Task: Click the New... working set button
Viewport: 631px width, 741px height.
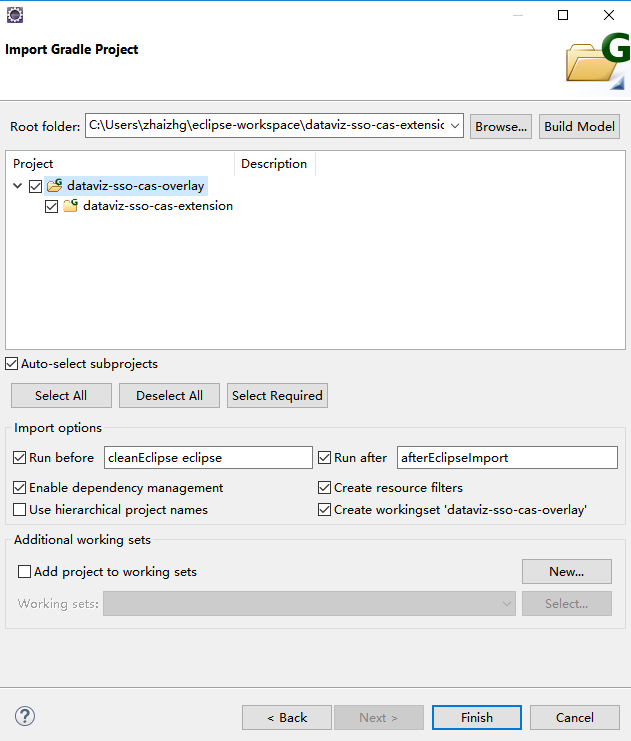Action: pos(567,572)
